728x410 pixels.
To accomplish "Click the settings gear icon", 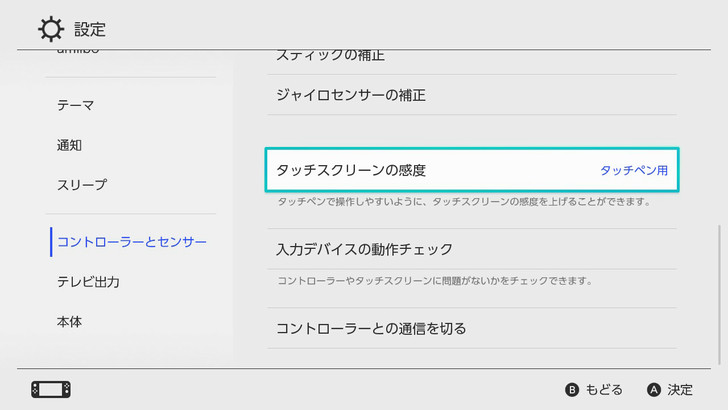I will pos(51,29).
